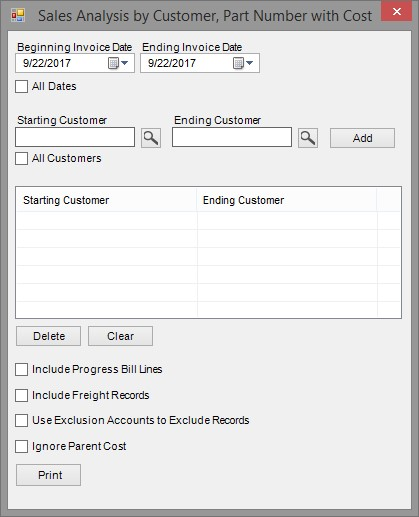Viewport: 419px width, 517px height.
Task: Toggle the Ignore Parent Cost checkbox
Action: coord(21,446)
